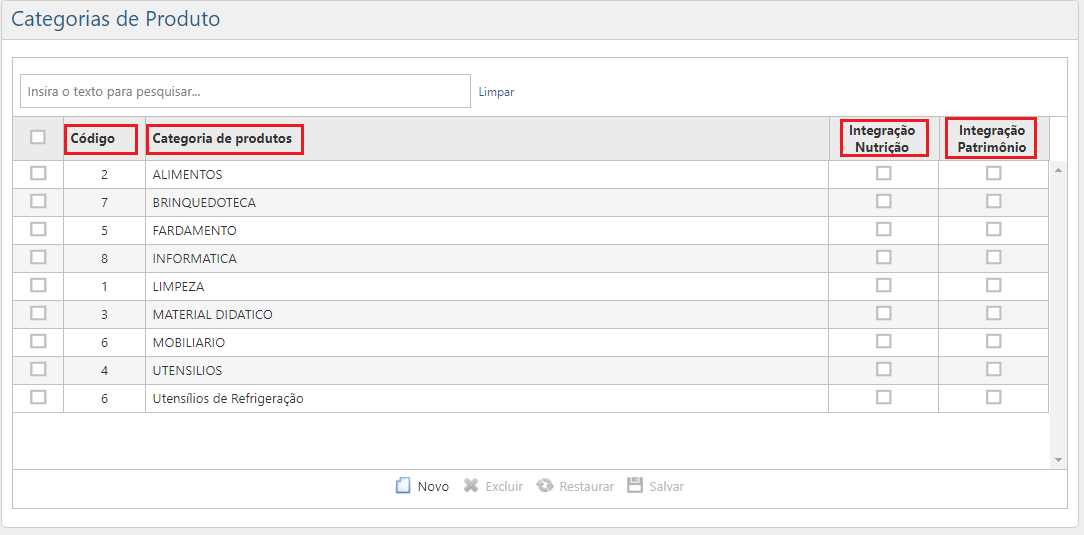Enable Integração Patrimônio for INFORMATICA

[x=993, y=257]
